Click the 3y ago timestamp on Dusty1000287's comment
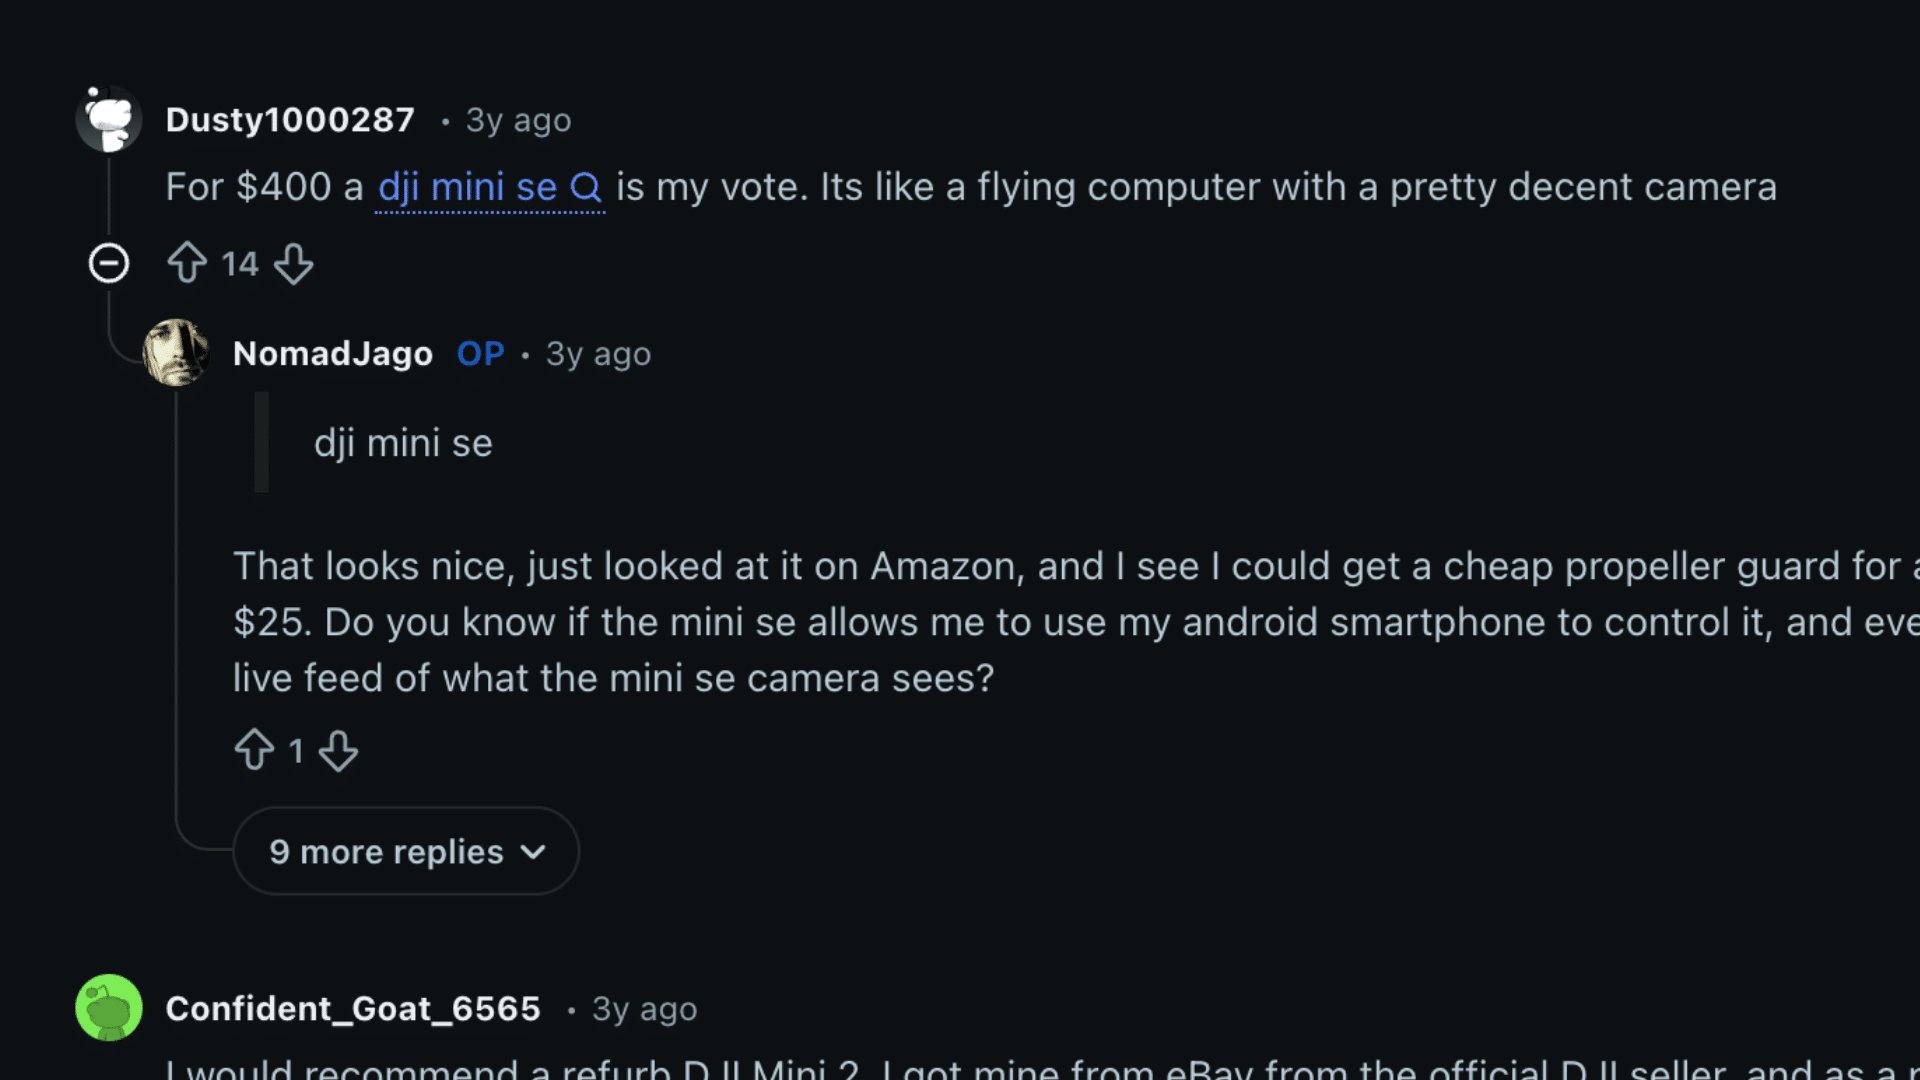The width and height of the screenshot is (1920, 1080). tap(518, 120)
